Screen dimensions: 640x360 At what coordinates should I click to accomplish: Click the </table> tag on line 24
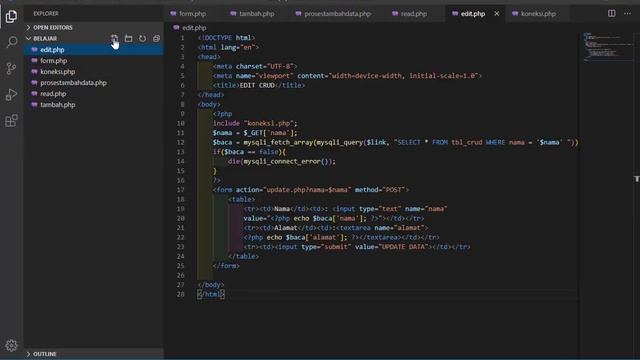[244, 256]
